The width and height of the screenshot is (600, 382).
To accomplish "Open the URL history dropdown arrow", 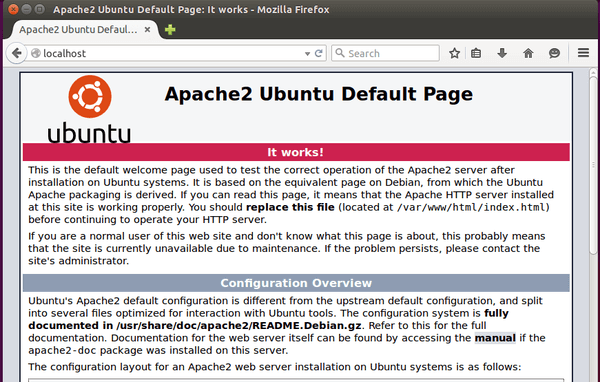I will click(x=307, y=54).
